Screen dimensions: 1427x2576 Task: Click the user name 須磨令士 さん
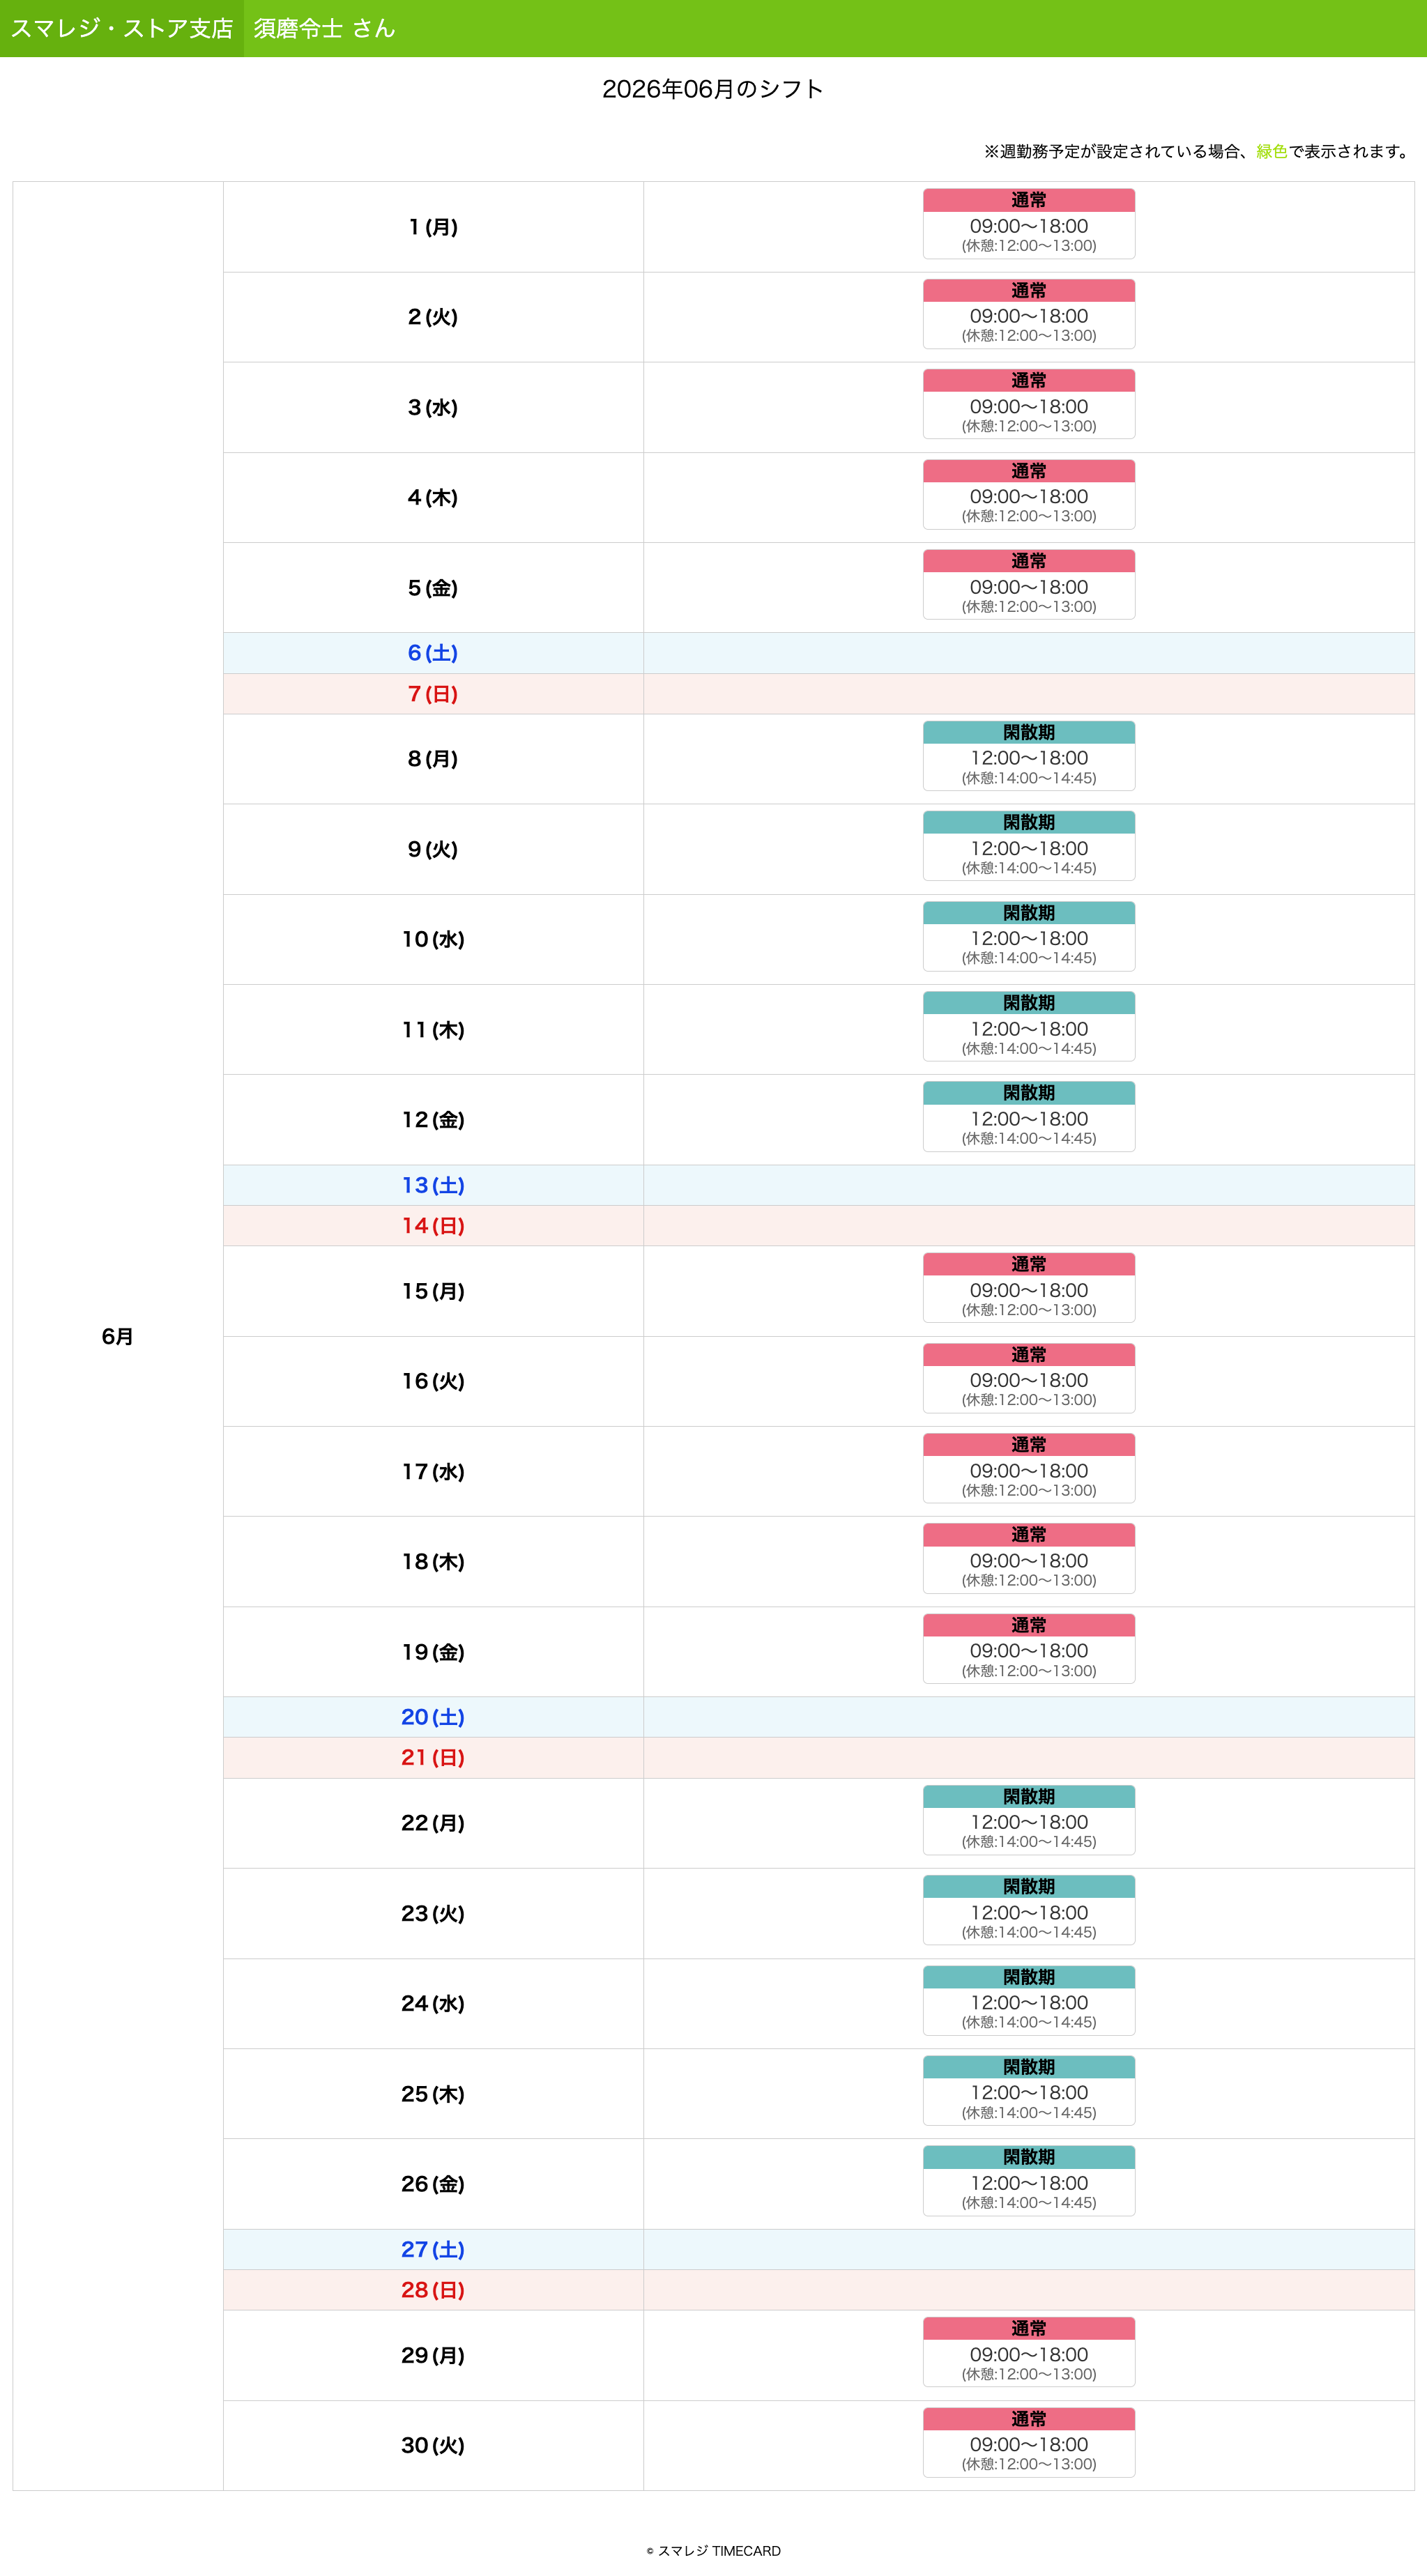tap(324, 28)
